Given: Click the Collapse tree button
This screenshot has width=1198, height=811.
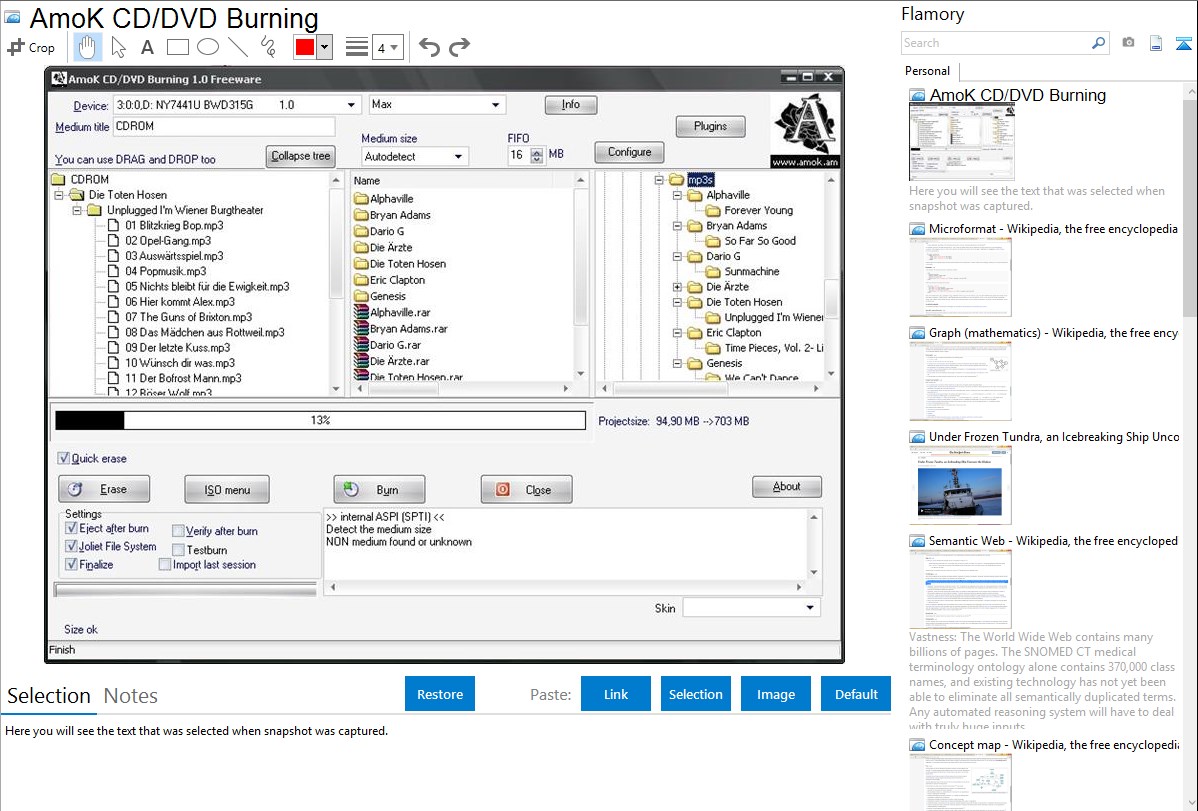Looking at the screenshot, I should [300, 156].
